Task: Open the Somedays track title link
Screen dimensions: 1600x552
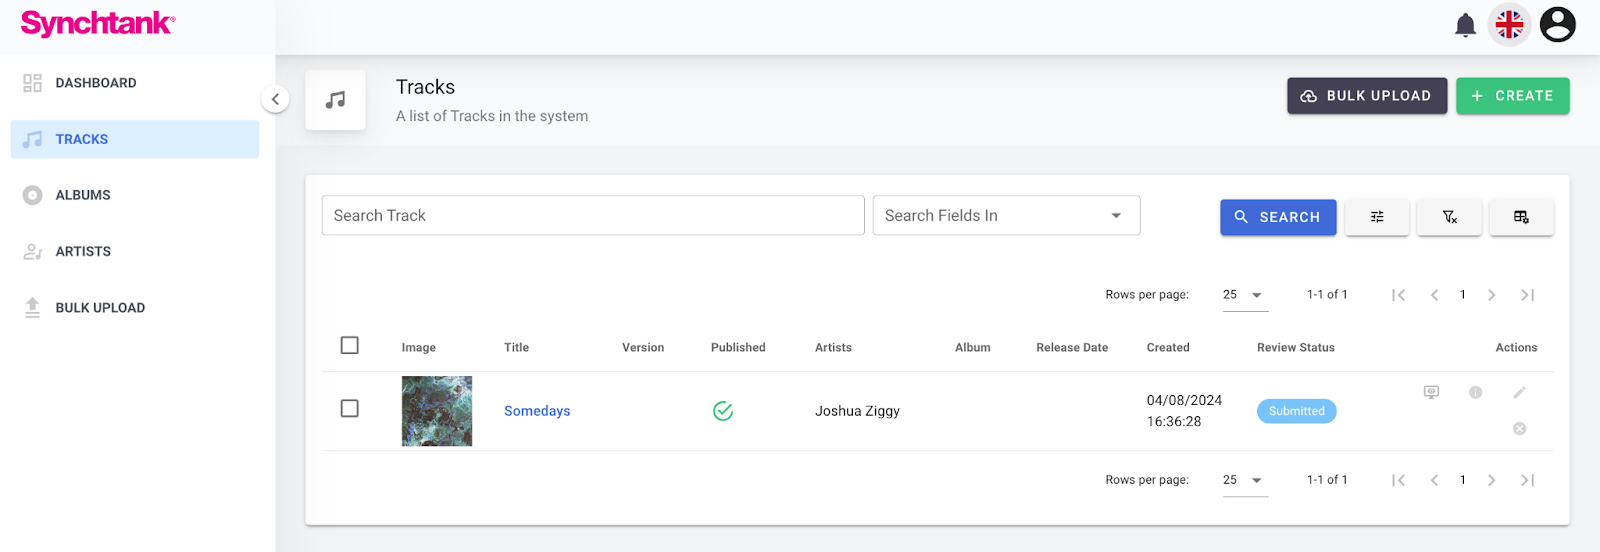Action: (x=537, y=411)
